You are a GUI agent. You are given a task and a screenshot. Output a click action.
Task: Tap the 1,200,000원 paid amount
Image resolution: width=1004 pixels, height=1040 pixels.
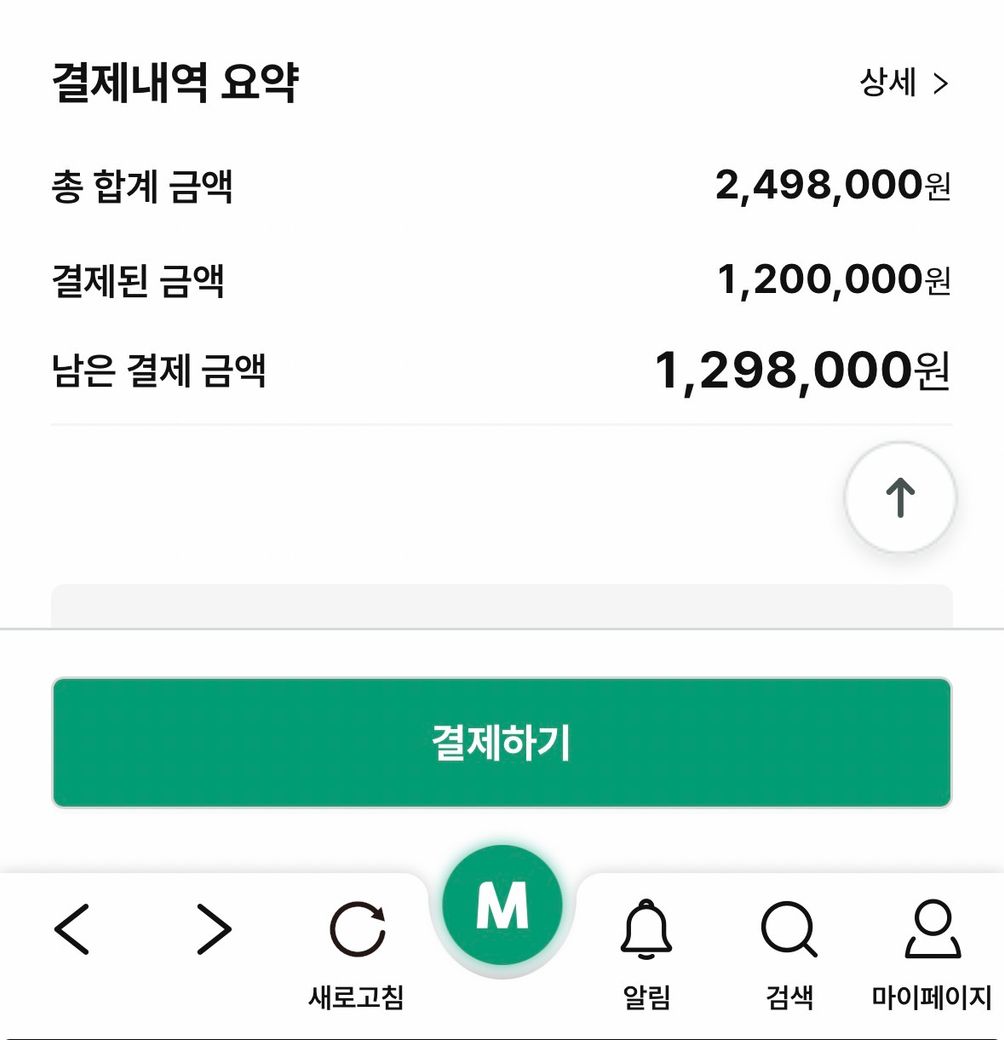coord(833,280)
